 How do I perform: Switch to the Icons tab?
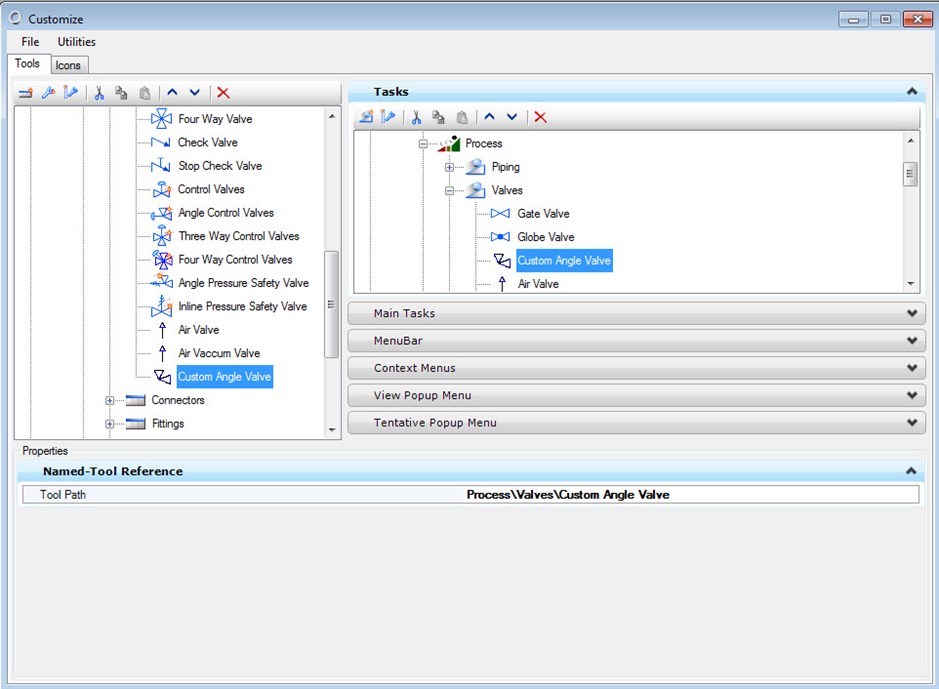pyautogui.click(x=68, y=64)
